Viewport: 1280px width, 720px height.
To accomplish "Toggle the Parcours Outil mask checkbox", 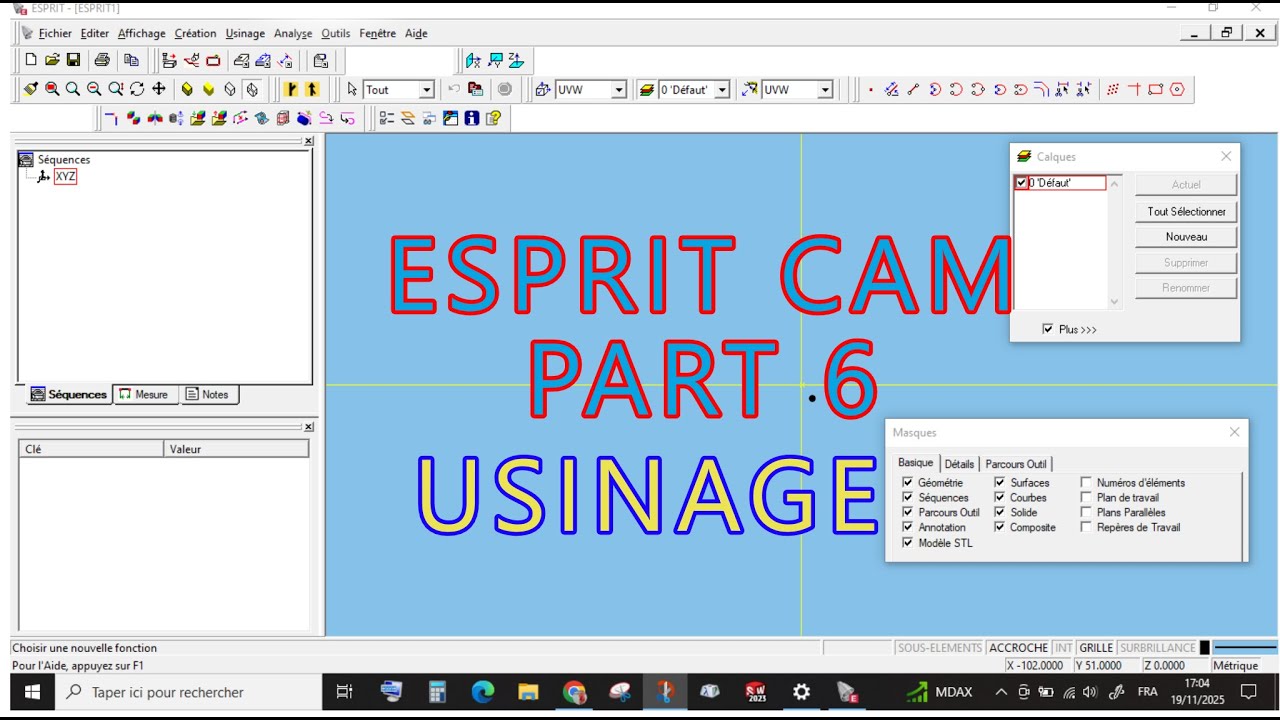I will click(908, 513).
